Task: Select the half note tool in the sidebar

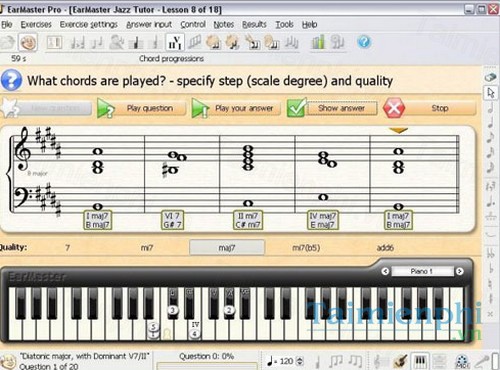Action: coord(491,108)
